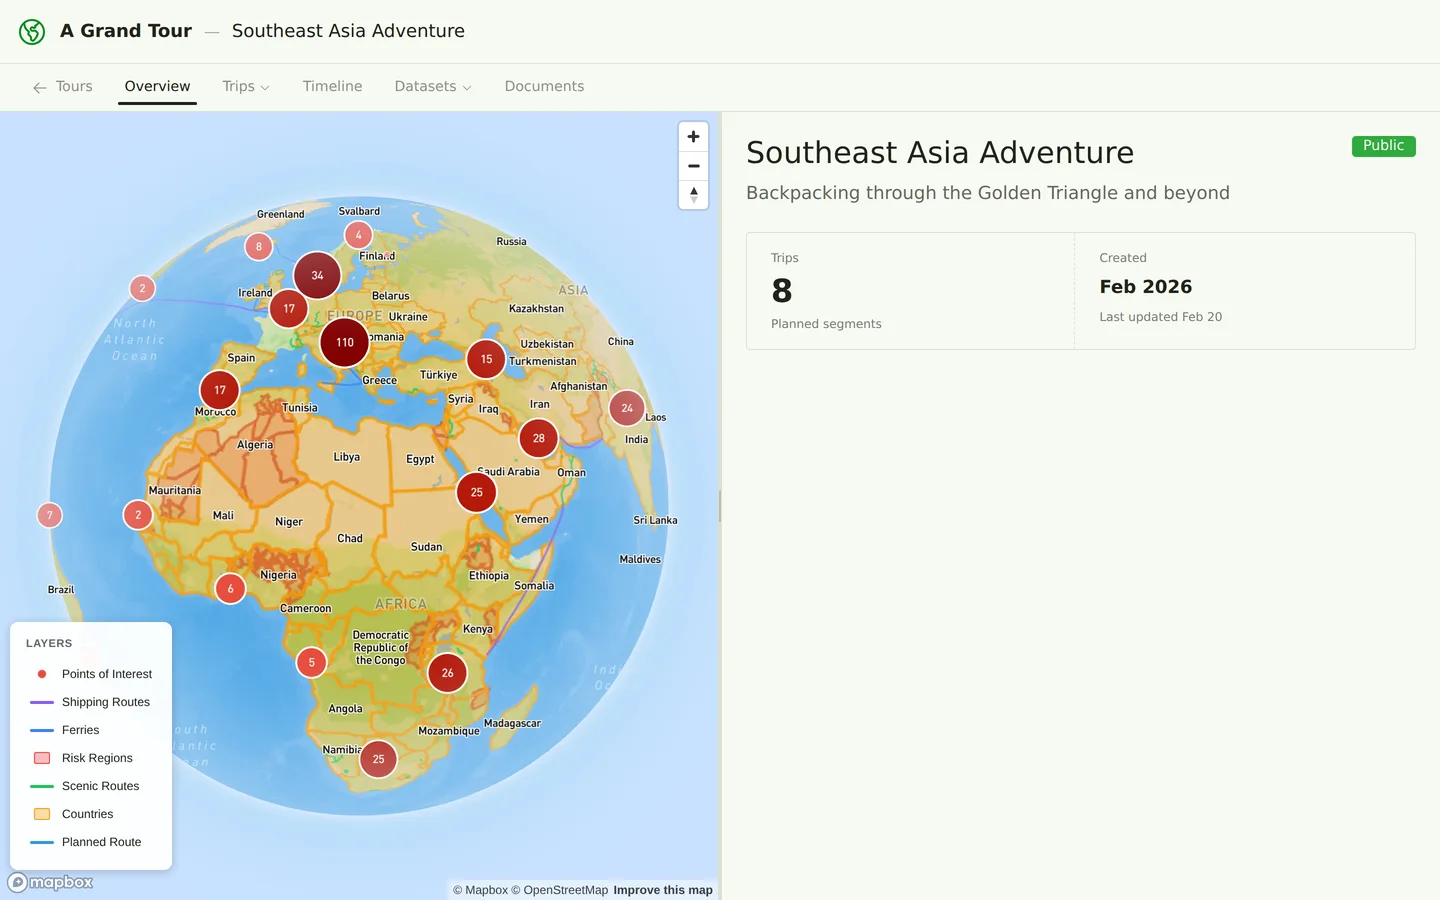
Task: Toggle Shipping Routes layer visibility
Action: [x=105, y=702]
